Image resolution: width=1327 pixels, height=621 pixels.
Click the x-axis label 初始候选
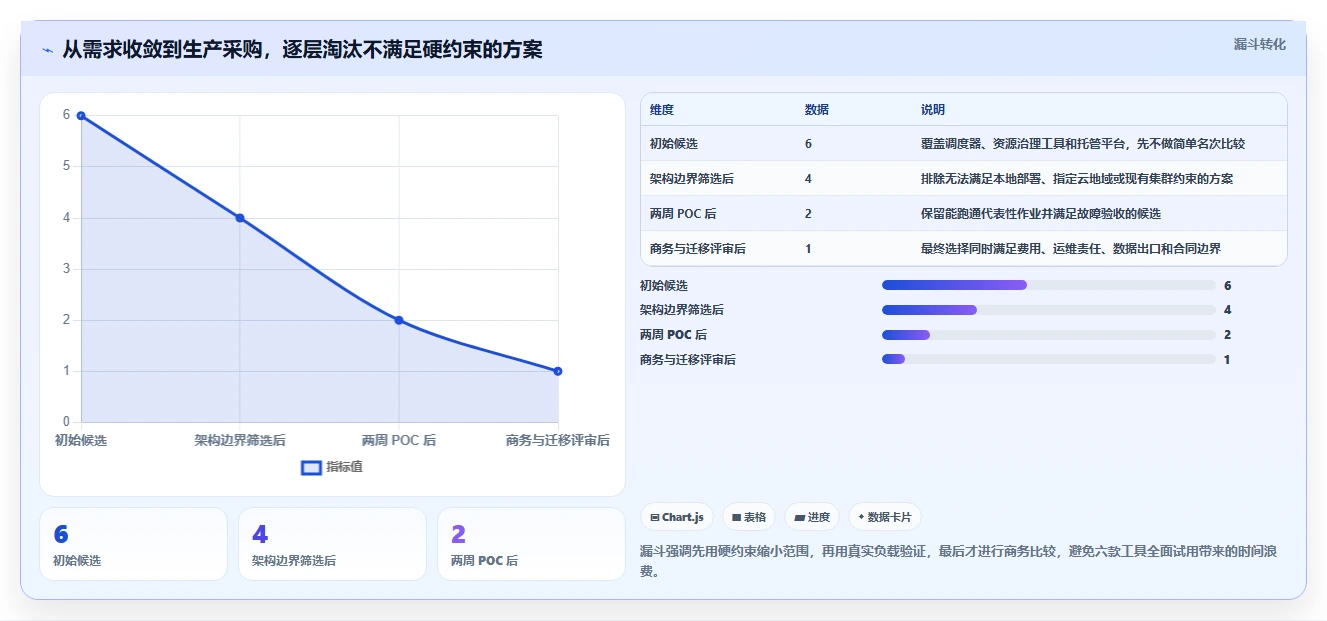[x=81, y=440]
